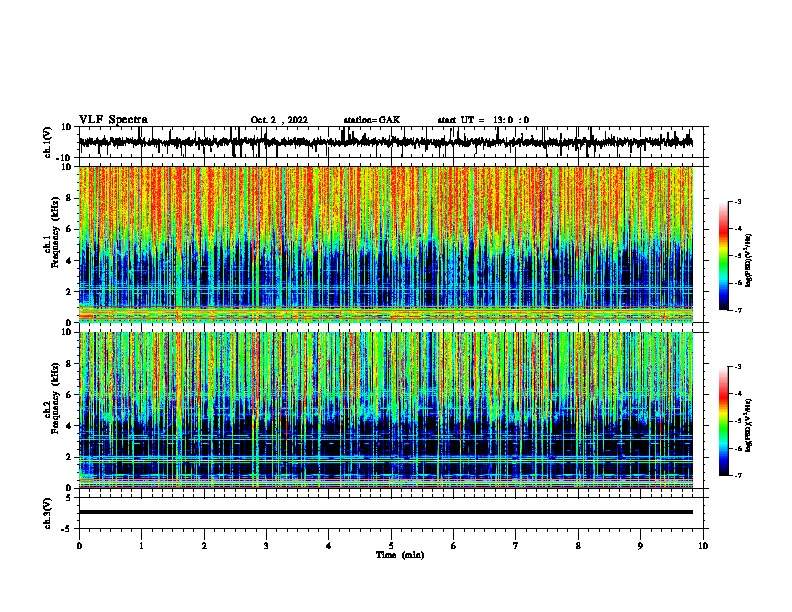792x612 pixels.
Task: Click the "-7" tick on the lower colorbar
Action: click(737, 475)
